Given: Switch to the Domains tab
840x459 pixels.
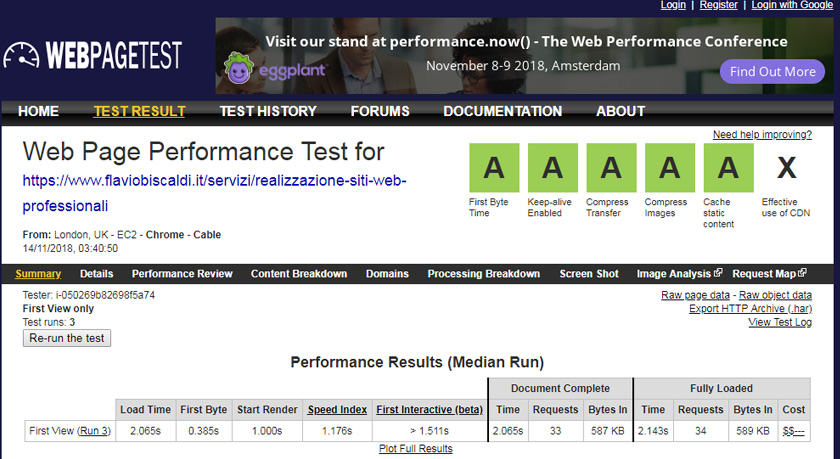Looking at the screenshot, I should (x=387, y=274).
